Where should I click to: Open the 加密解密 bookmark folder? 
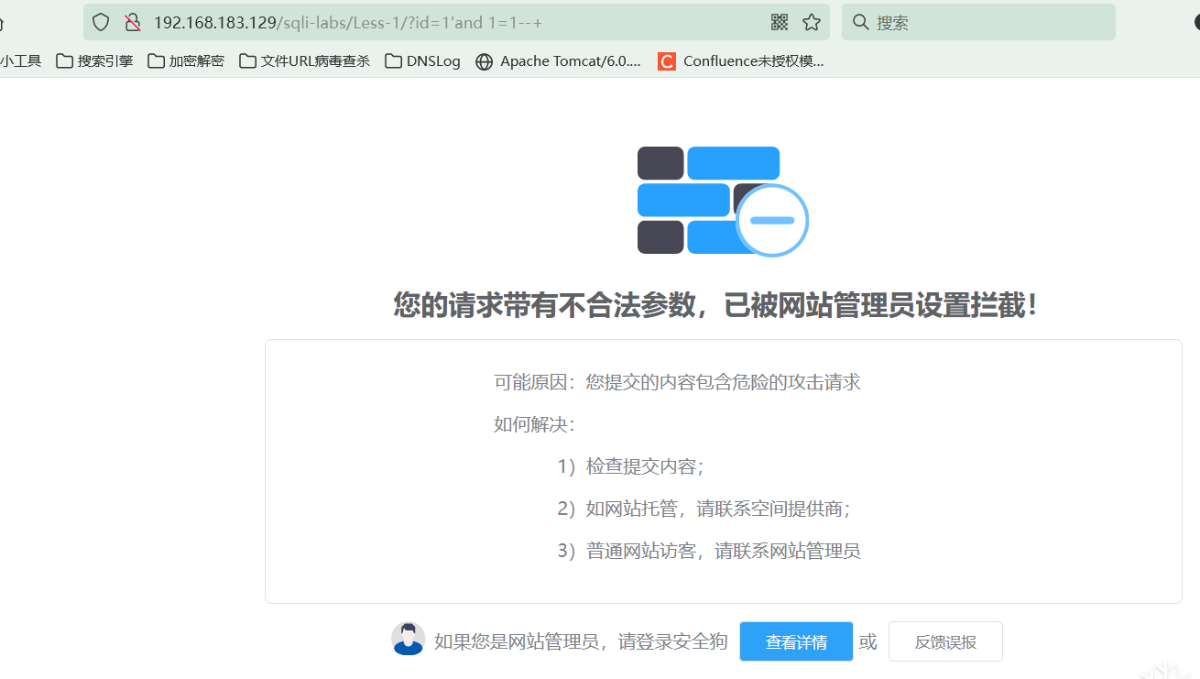tap(186, 61)
